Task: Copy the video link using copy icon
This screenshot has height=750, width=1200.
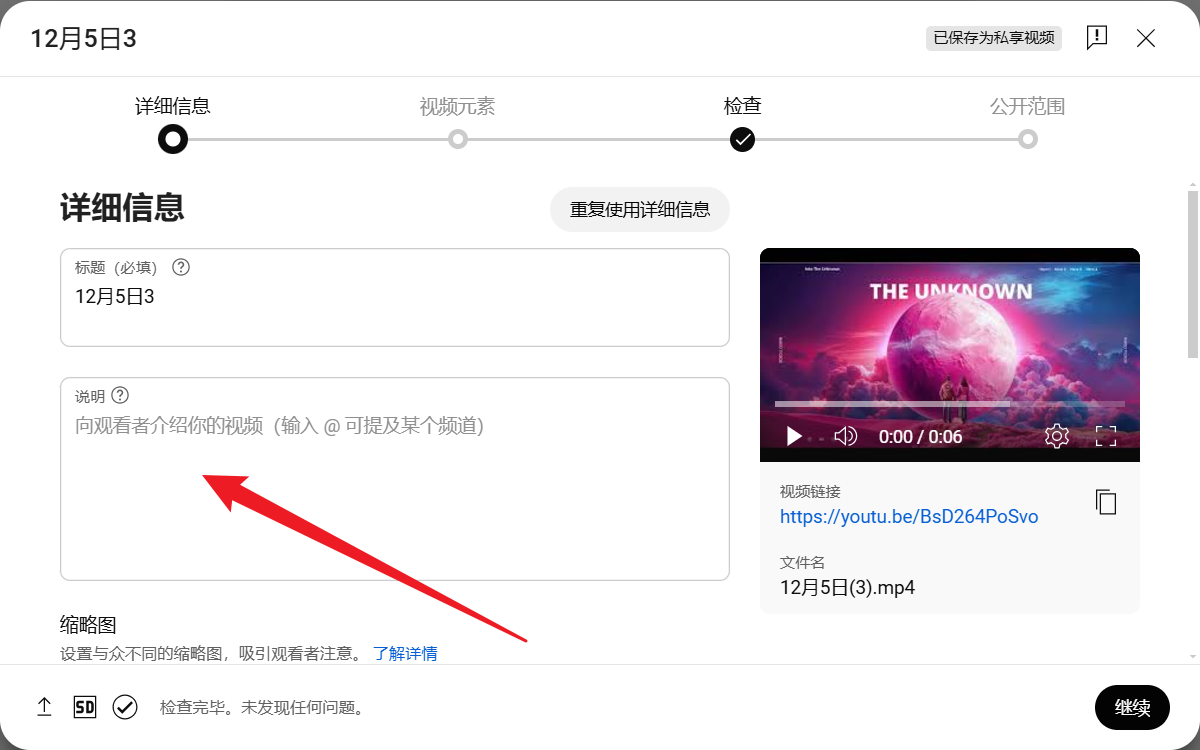Action: coord(1105,503)
